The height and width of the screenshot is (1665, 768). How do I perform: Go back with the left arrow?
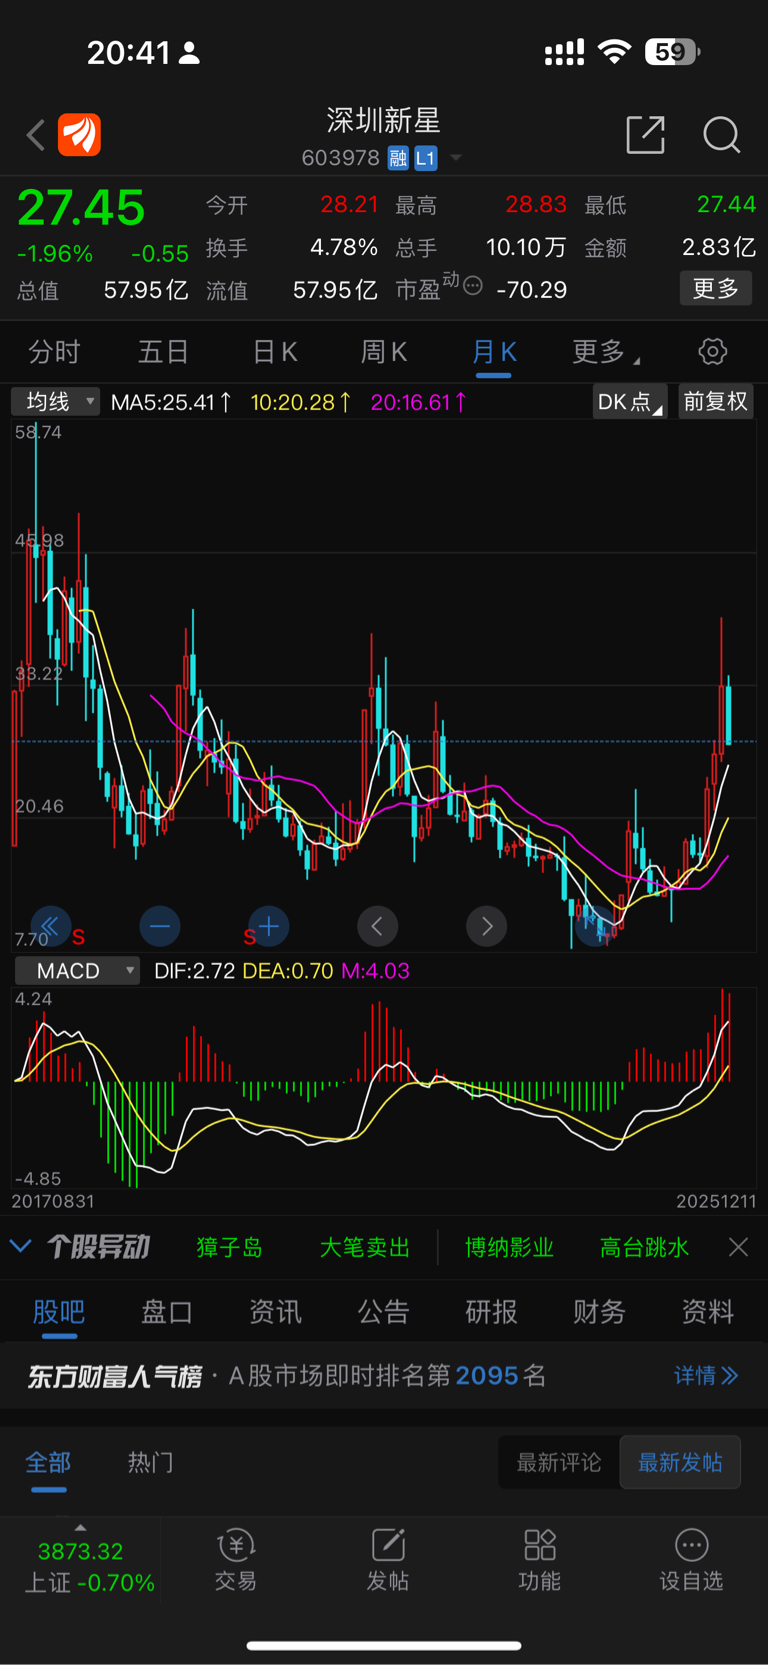tap(36, 135)
